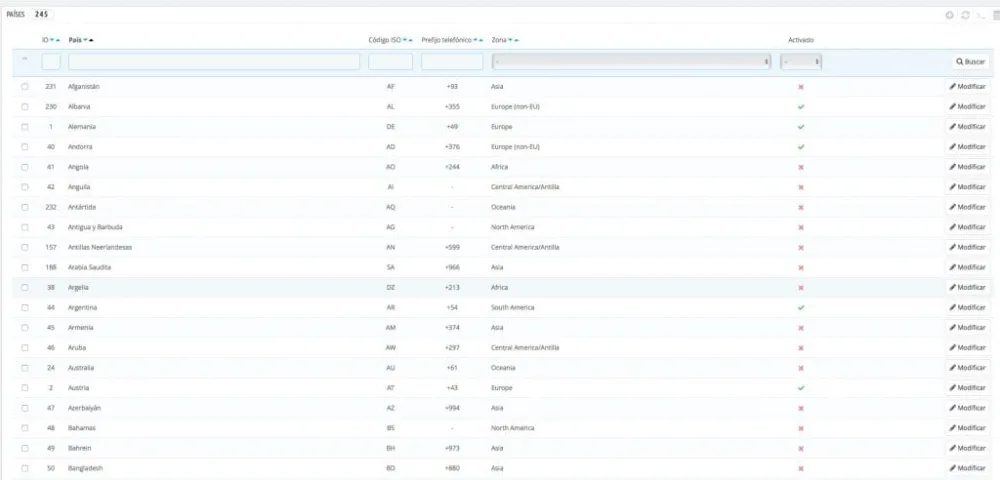
Task: Sort Zona column ascending
Action: 516,40
